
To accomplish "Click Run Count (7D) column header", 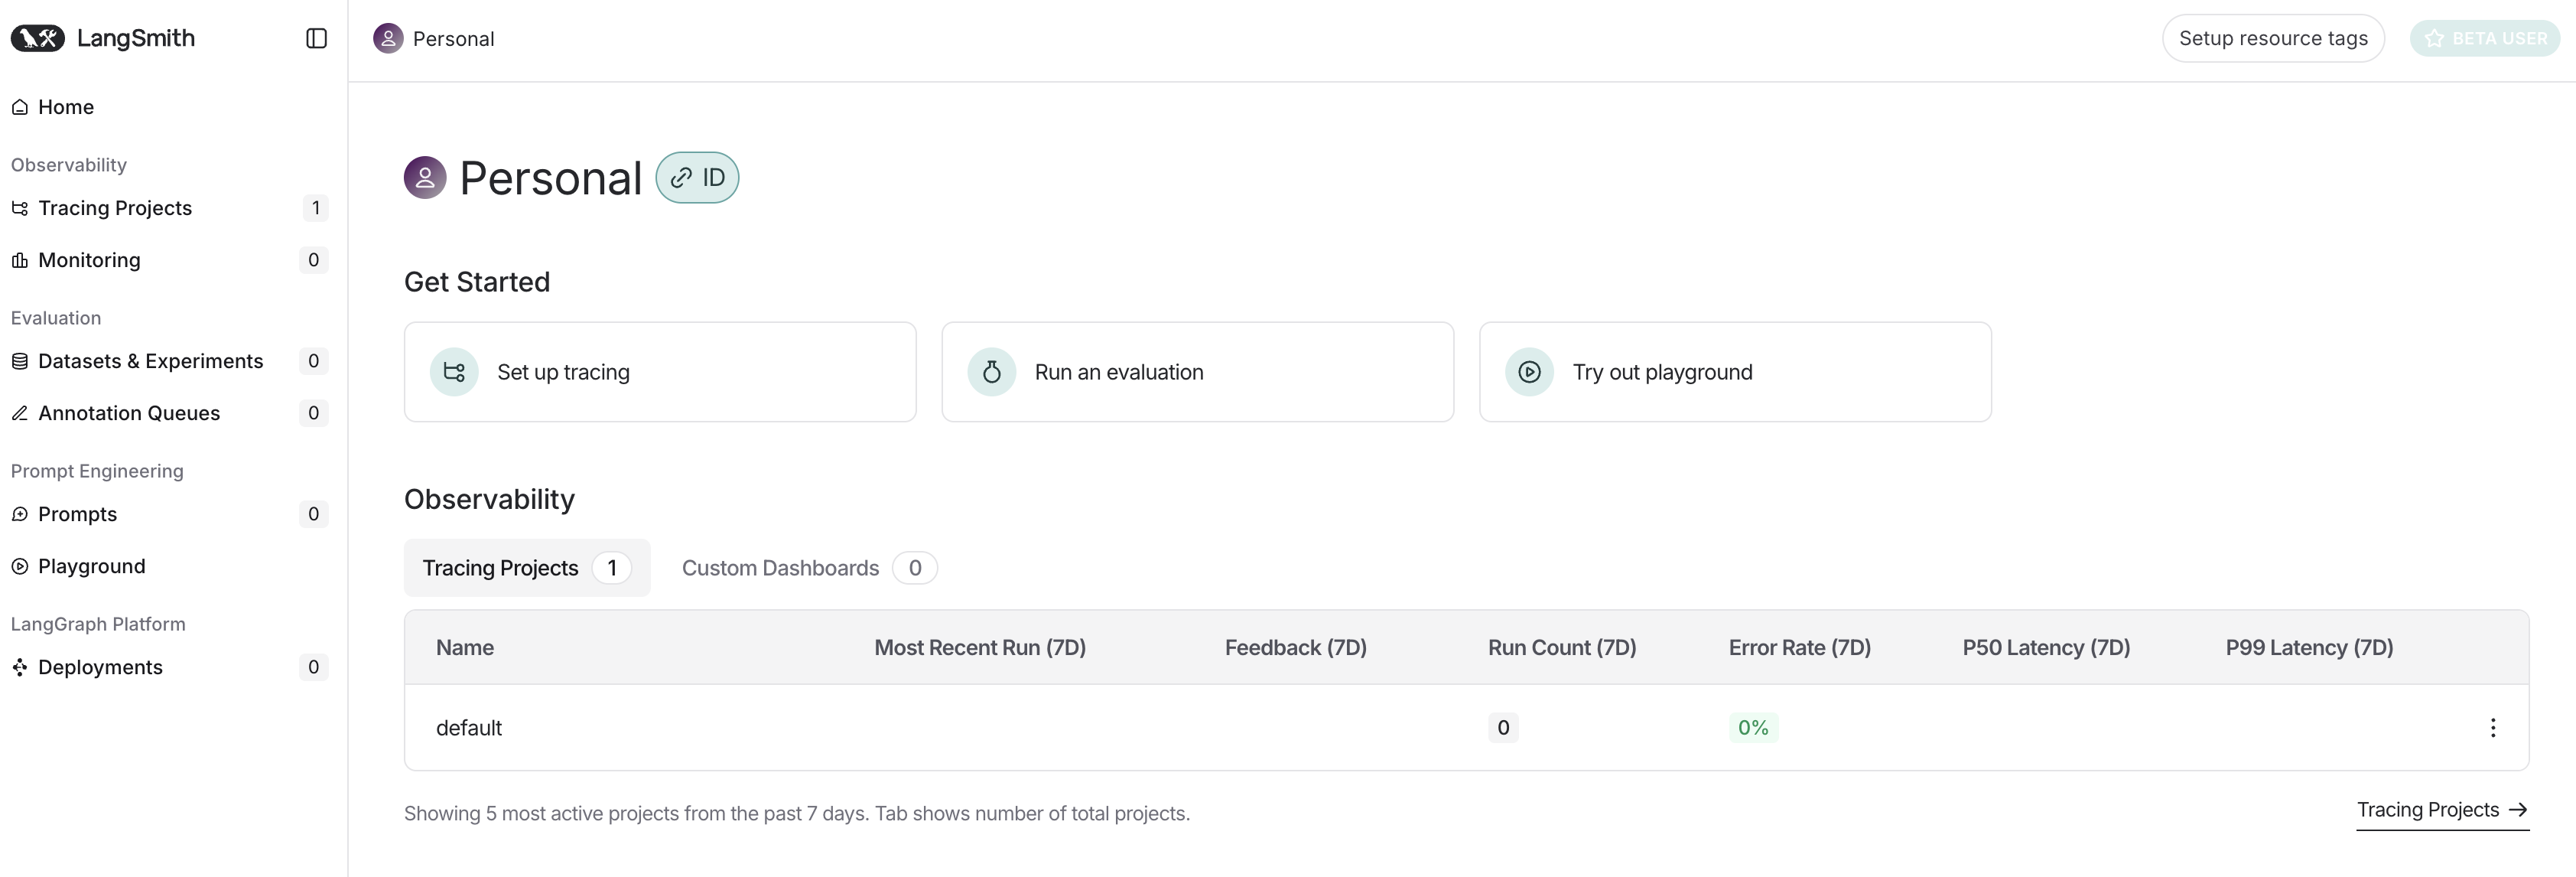I will [x=1562, y=648].
